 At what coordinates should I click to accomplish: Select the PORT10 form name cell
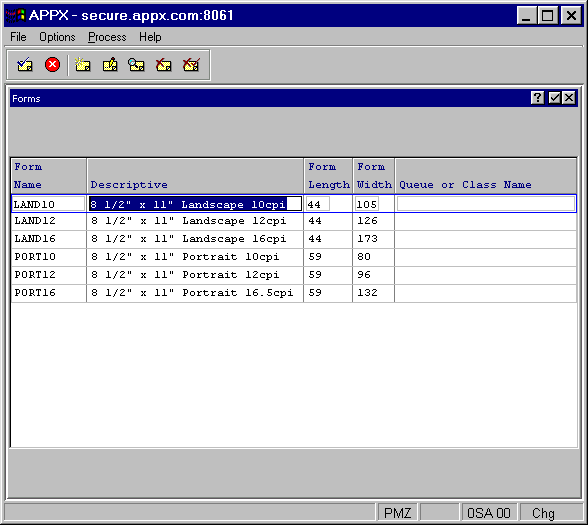[49, 257]
